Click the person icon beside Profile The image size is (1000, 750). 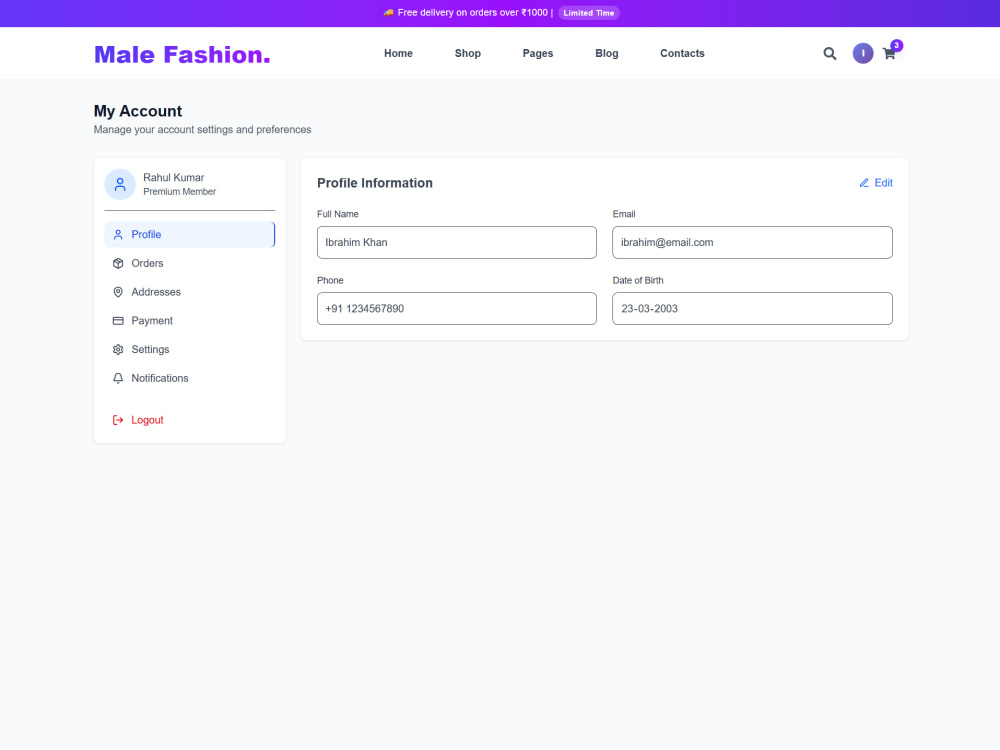[118, 235]
